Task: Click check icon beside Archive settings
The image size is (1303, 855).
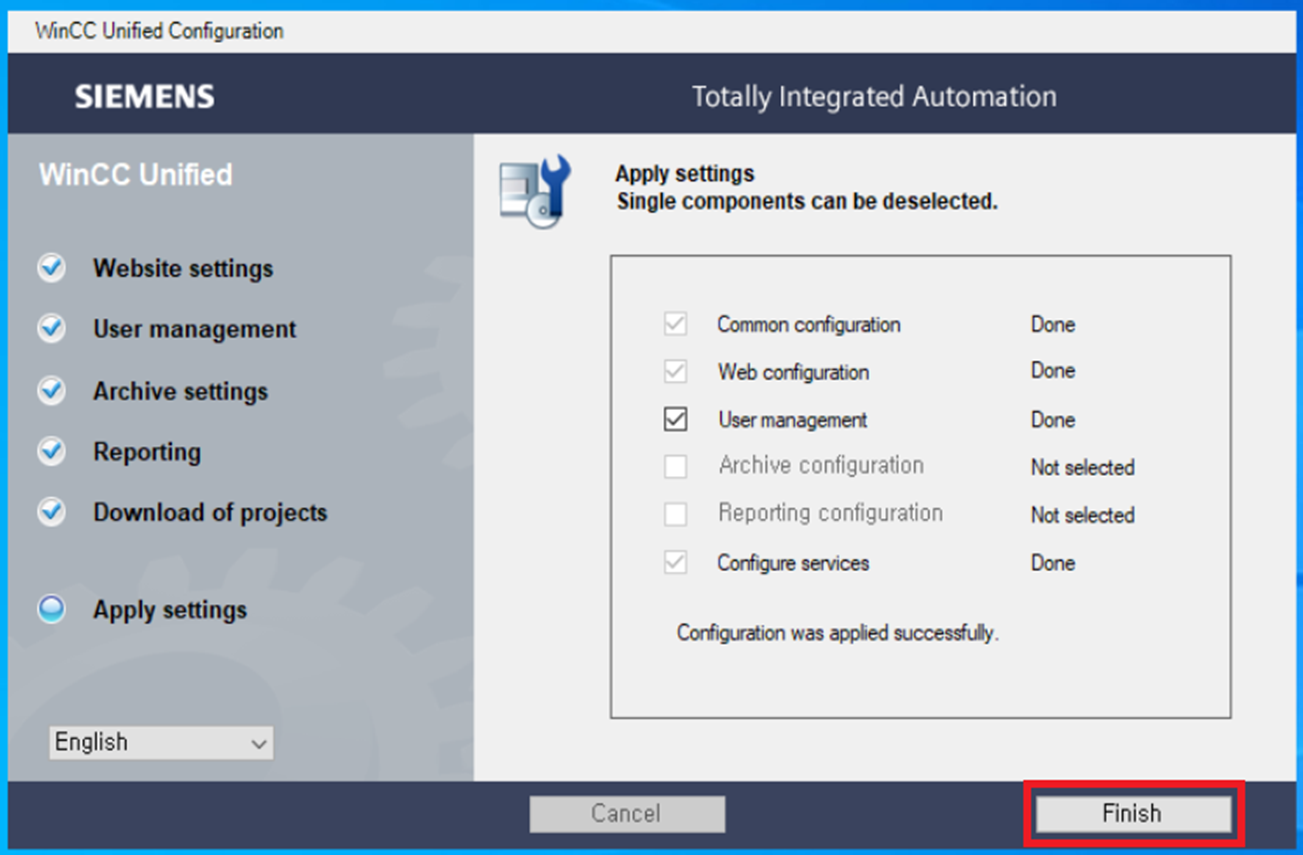Action: pyautogui.click(x=52, y=390)
